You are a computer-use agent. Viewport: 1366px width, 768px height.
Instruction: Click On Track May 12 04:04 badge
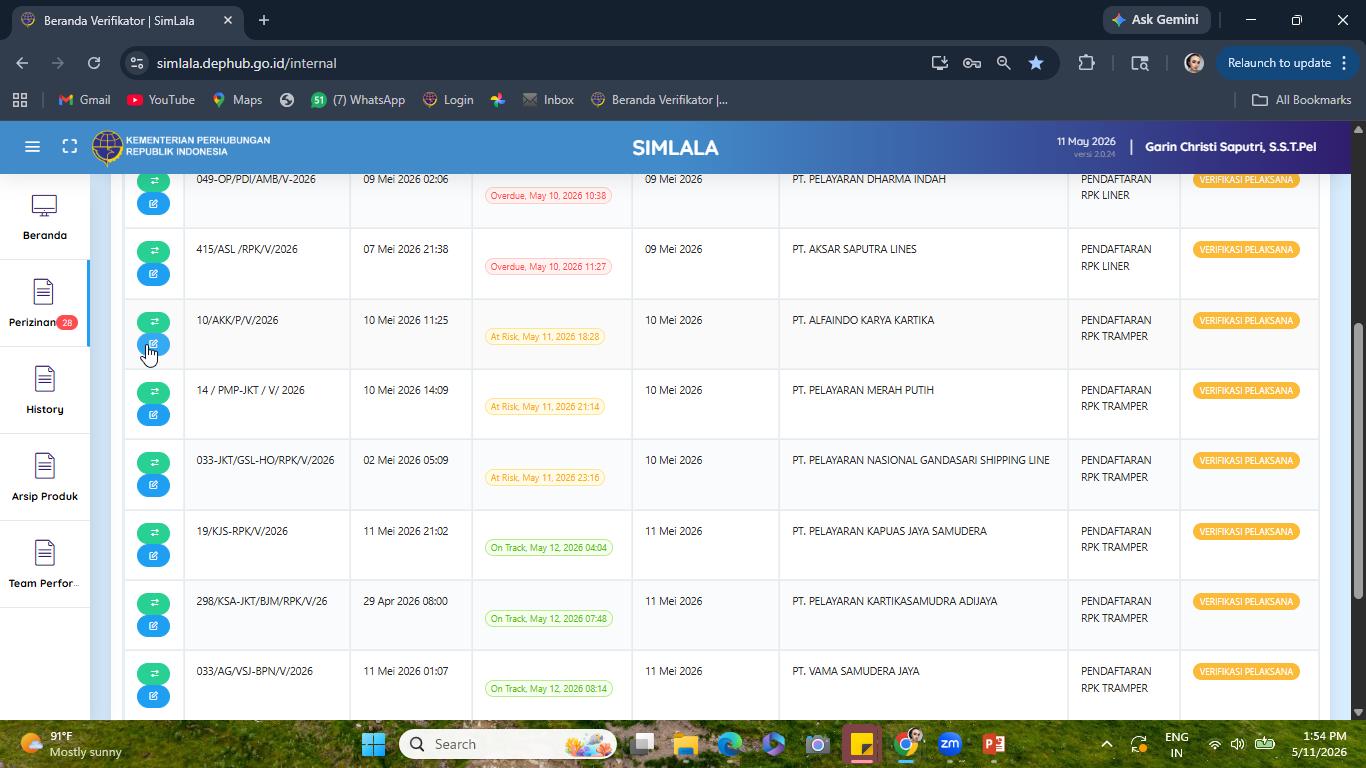click(548, 548)
